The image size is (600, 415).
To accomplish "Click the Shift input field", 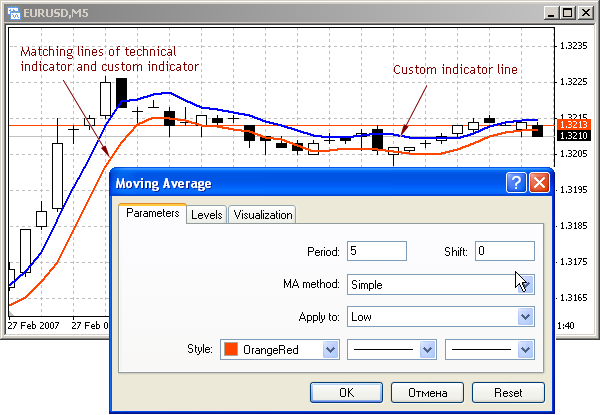I will [x=505, y=251].
